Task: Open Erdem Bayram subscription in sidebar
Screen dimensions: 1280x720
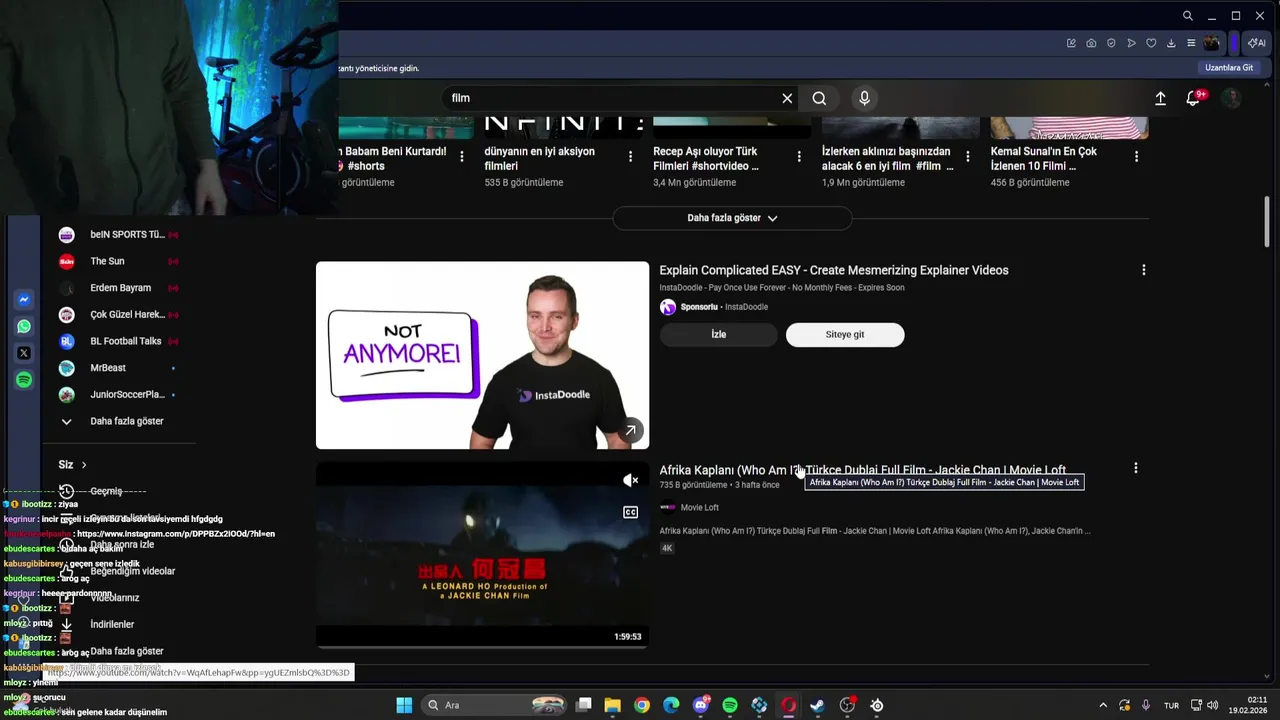Action: point(118,288)
